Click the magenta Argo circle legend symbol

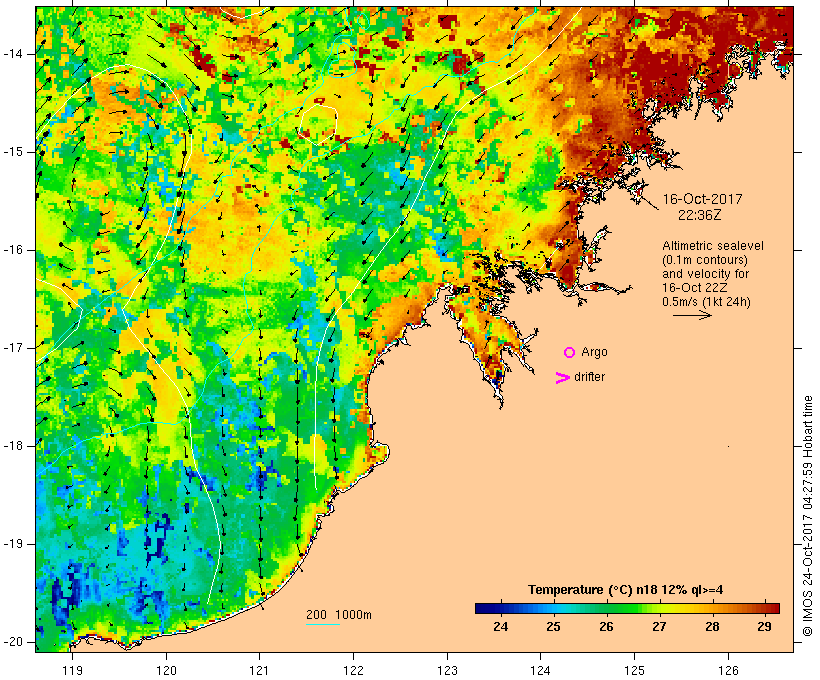click(x=570, y=353)
